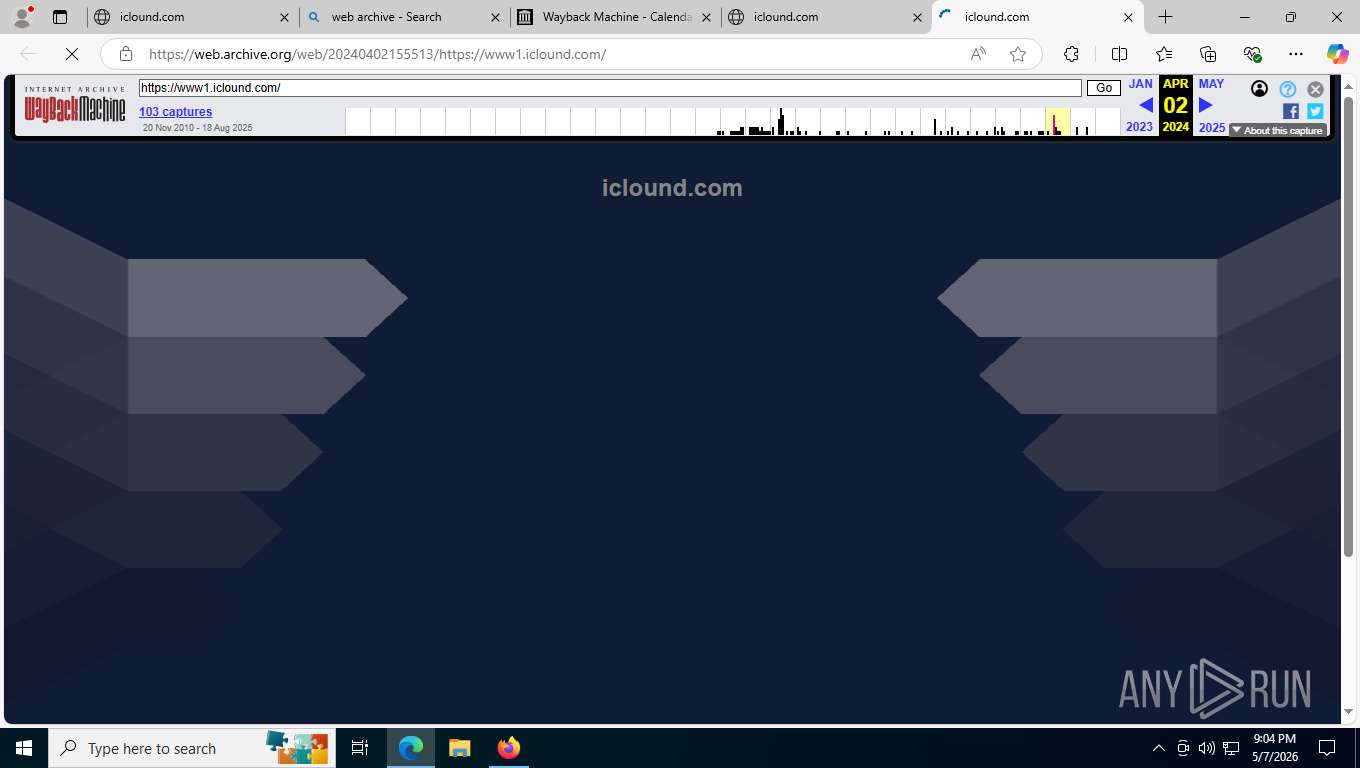Switch to web archive - Search tab
The height and width of the screenshot is (768, 1360).
click(x=405, y=17)
